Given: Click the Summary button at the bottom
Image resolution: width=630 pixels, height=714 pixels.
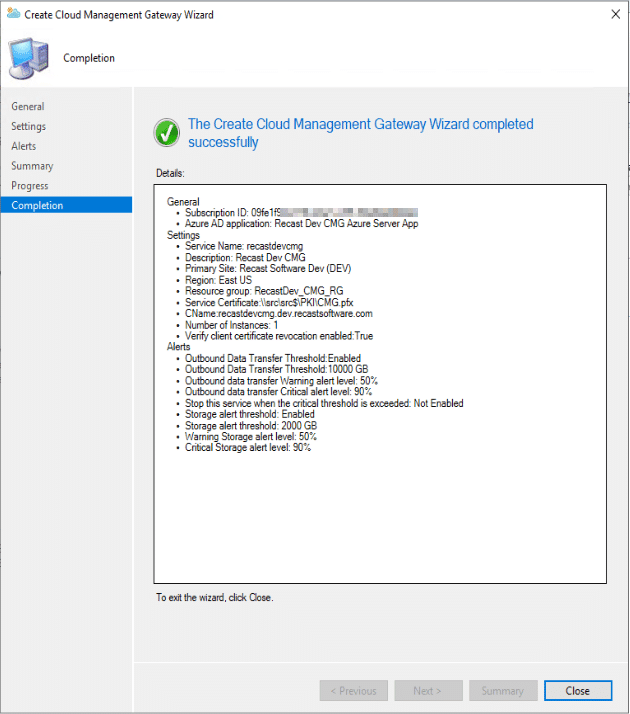Looking at the screenshot, I should click(x=502, y=690).
